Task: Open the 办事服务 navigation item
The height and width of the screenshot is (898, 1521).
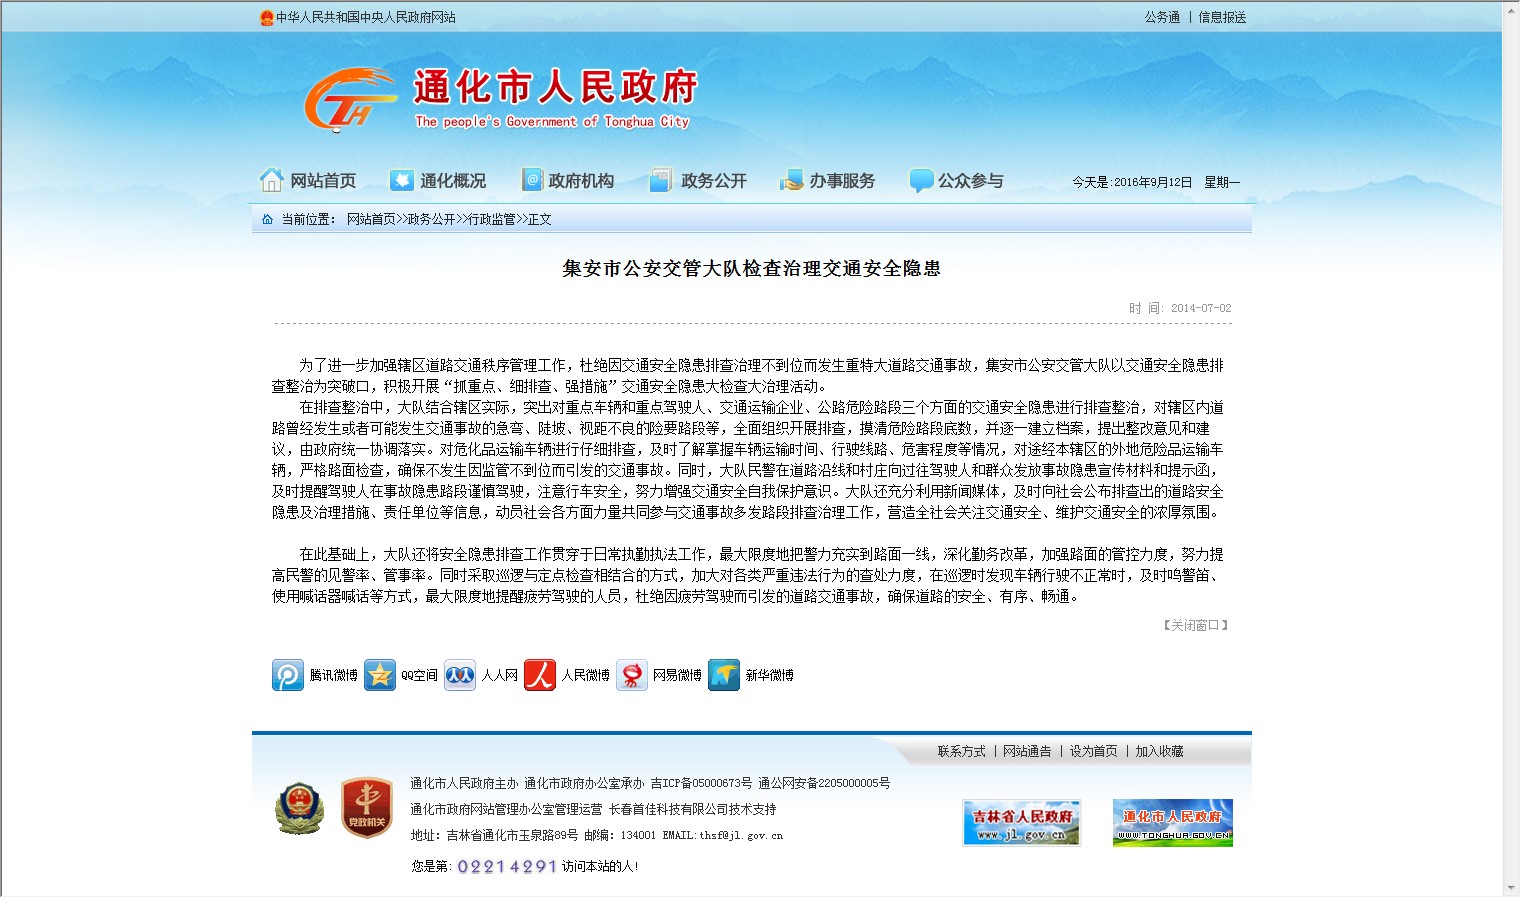Action: 828,181
